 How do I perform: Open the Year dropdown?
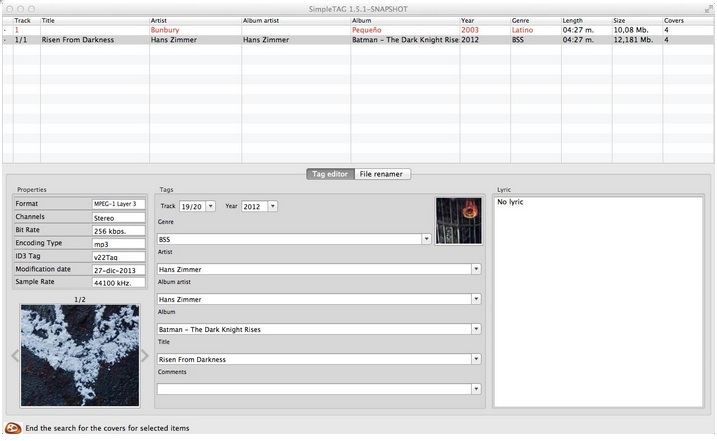pos(272,207)
